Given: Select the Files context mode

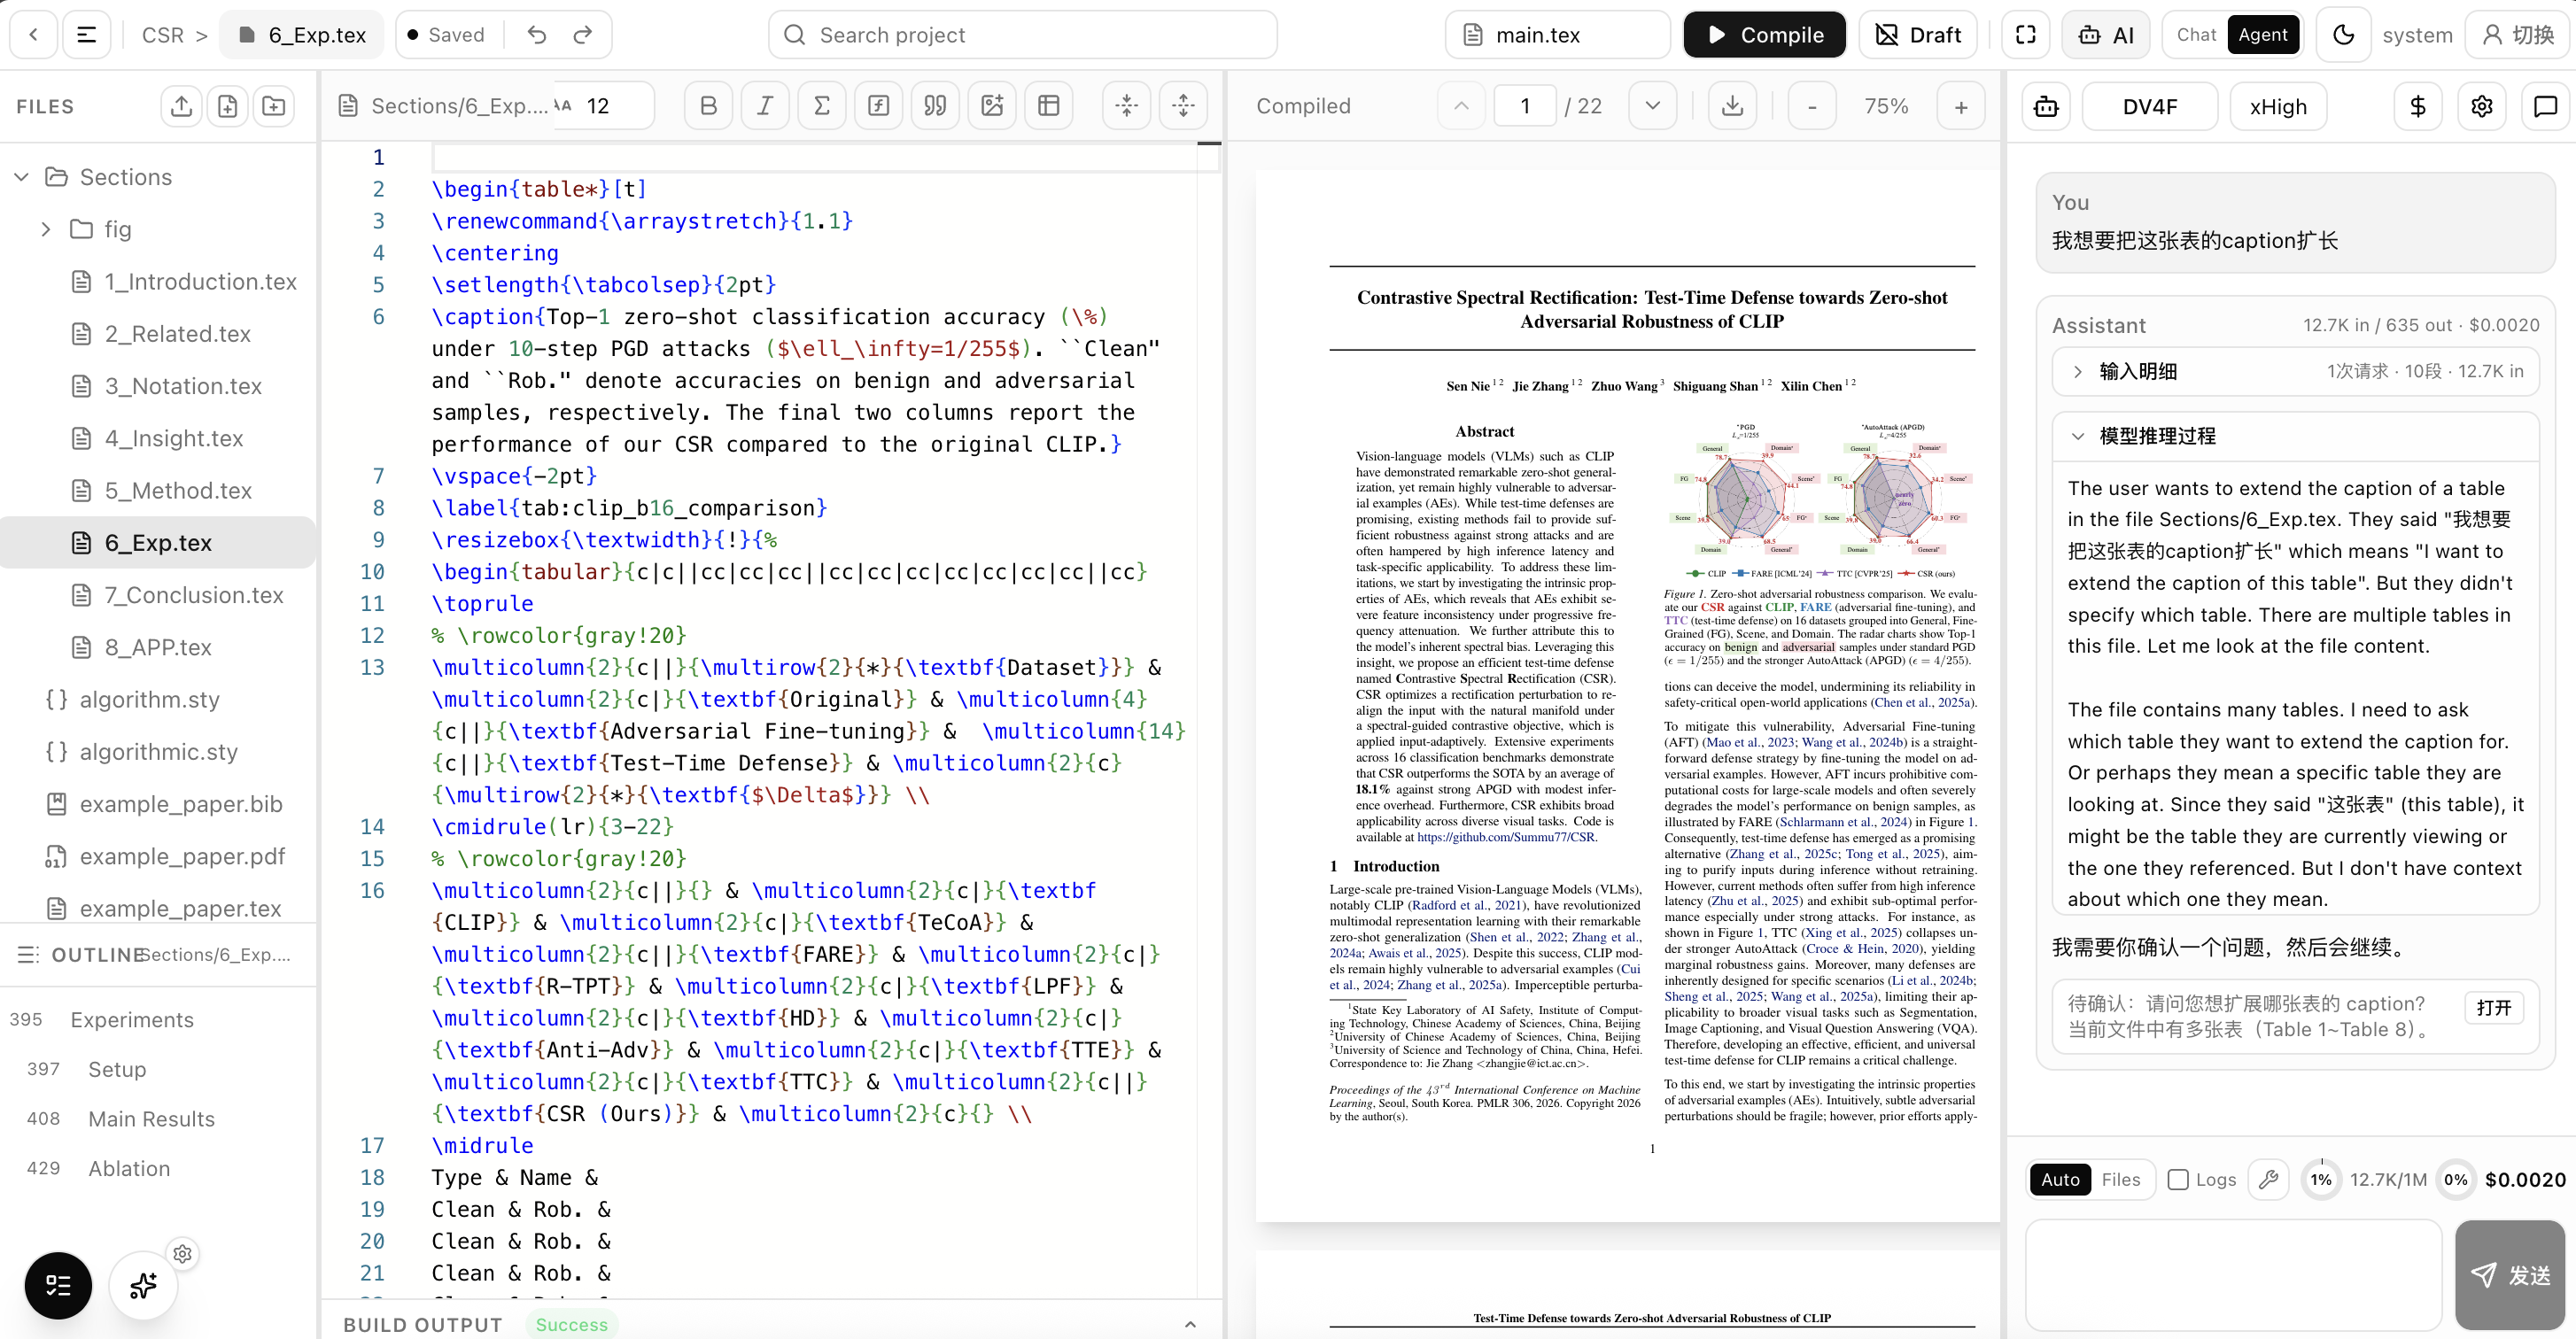Looking at the screenshot, I should tap(2121, 1179).
